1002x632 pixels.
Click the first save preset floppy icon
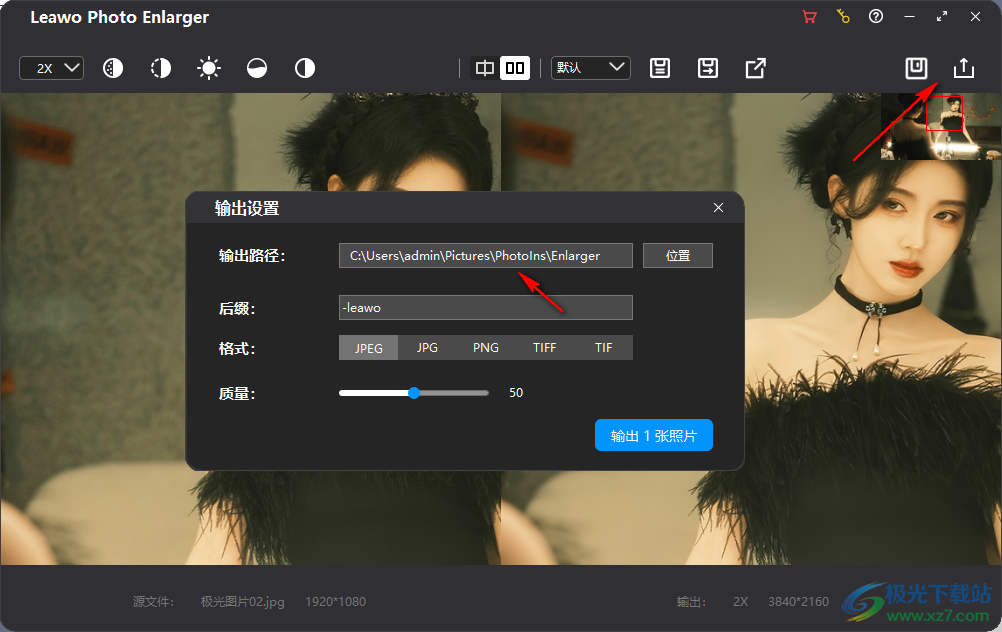(x=660, y=68)
